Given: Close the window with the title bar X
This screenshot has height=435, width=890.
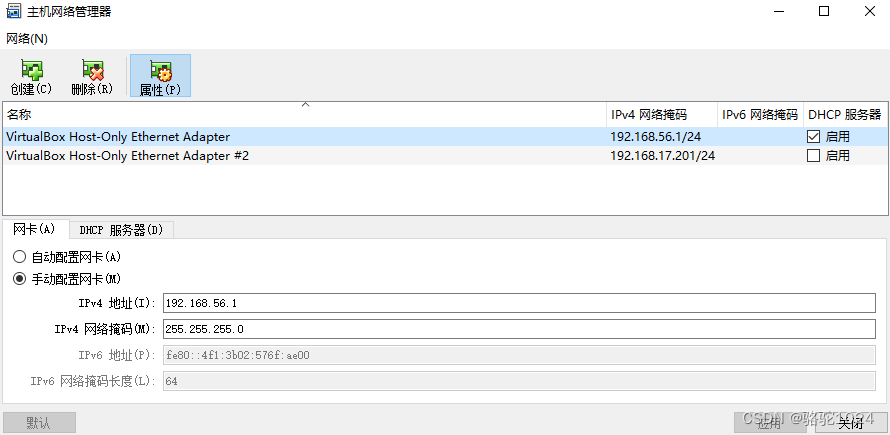Looking at the screenshot, I should pos(868,11).
